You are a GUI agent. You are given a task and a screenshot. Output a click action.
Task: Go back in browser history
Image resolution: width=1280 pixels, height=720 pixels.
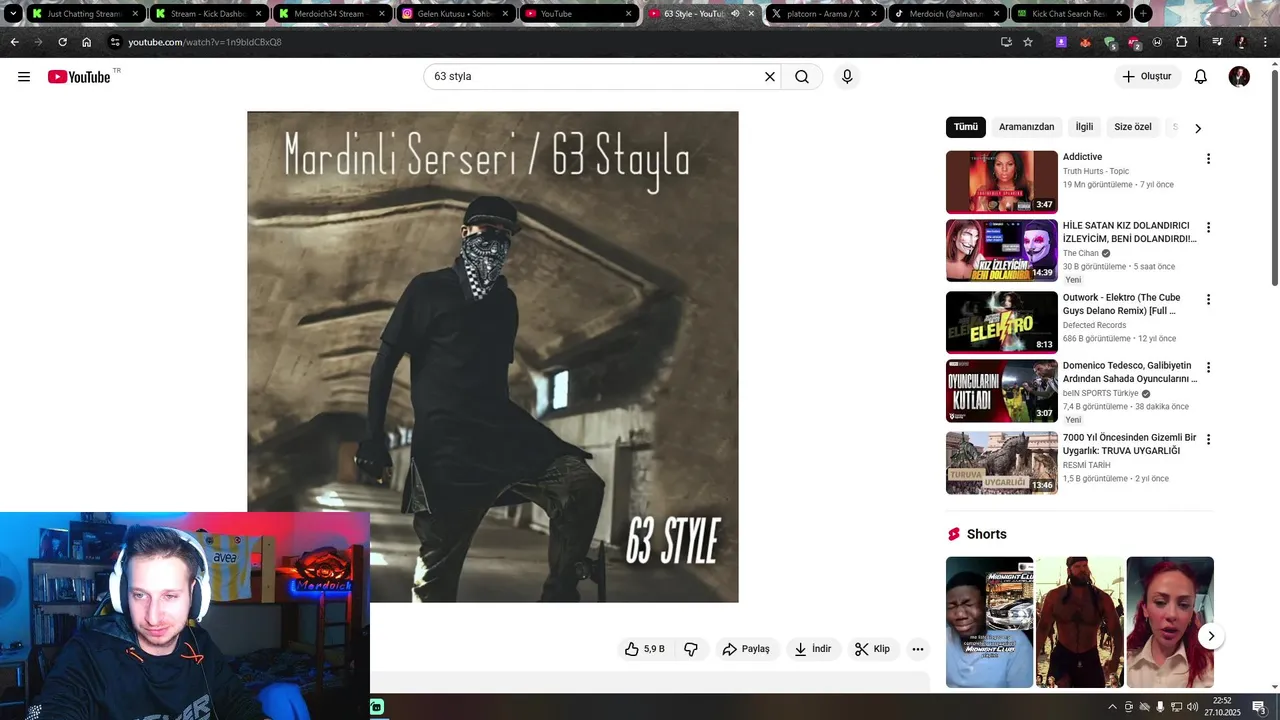pyautogui.click(x=14, y=42)
